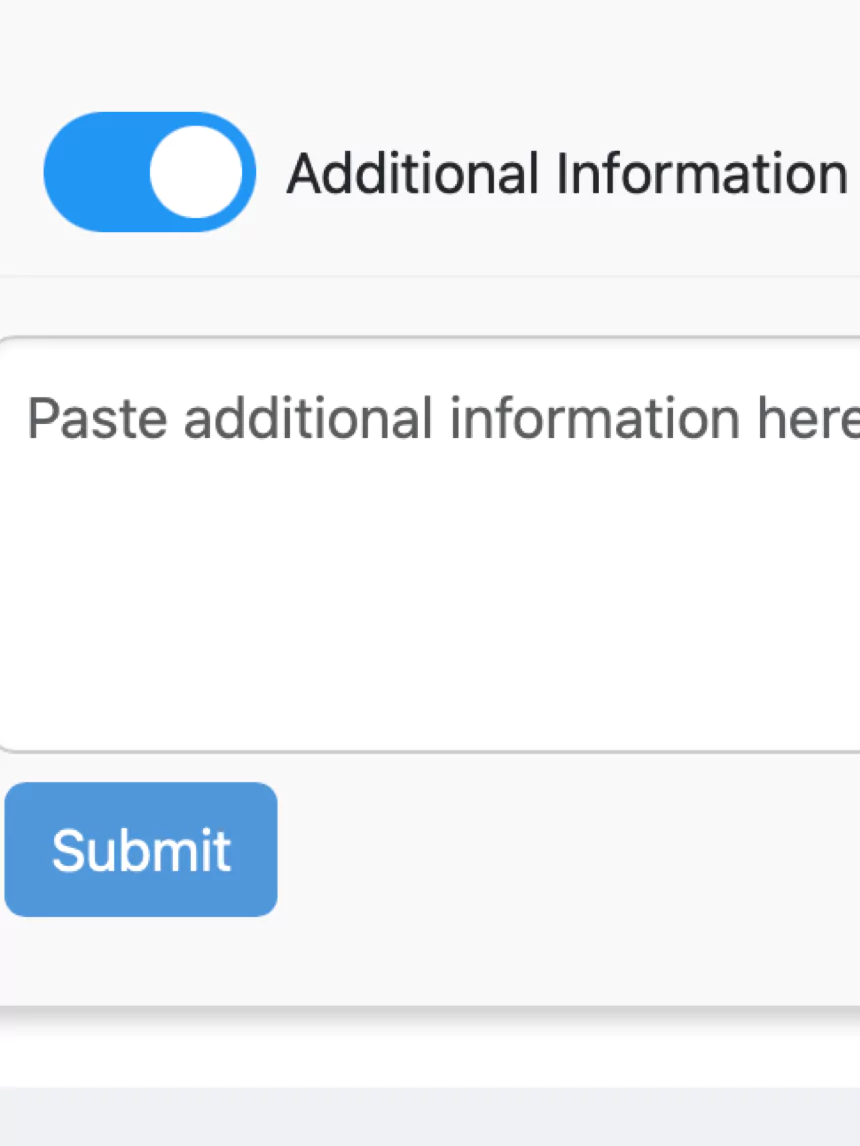The width and height of the screenshot is (860, 1146).
Task: Hide the additional information text area via toggle
Action: point(150,172)
